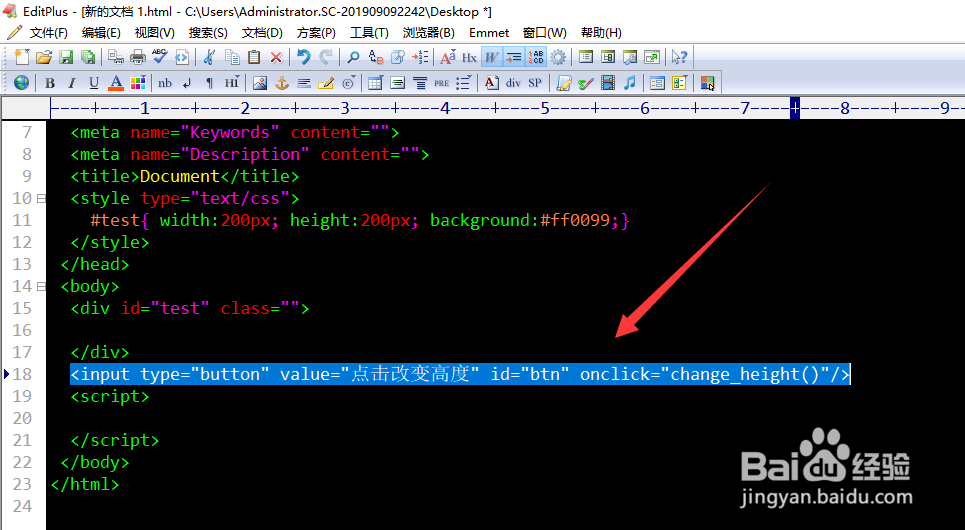The width and height of the screenshot is (965, 530).
Task: Insert anchor tag icon
Action: 282,82
